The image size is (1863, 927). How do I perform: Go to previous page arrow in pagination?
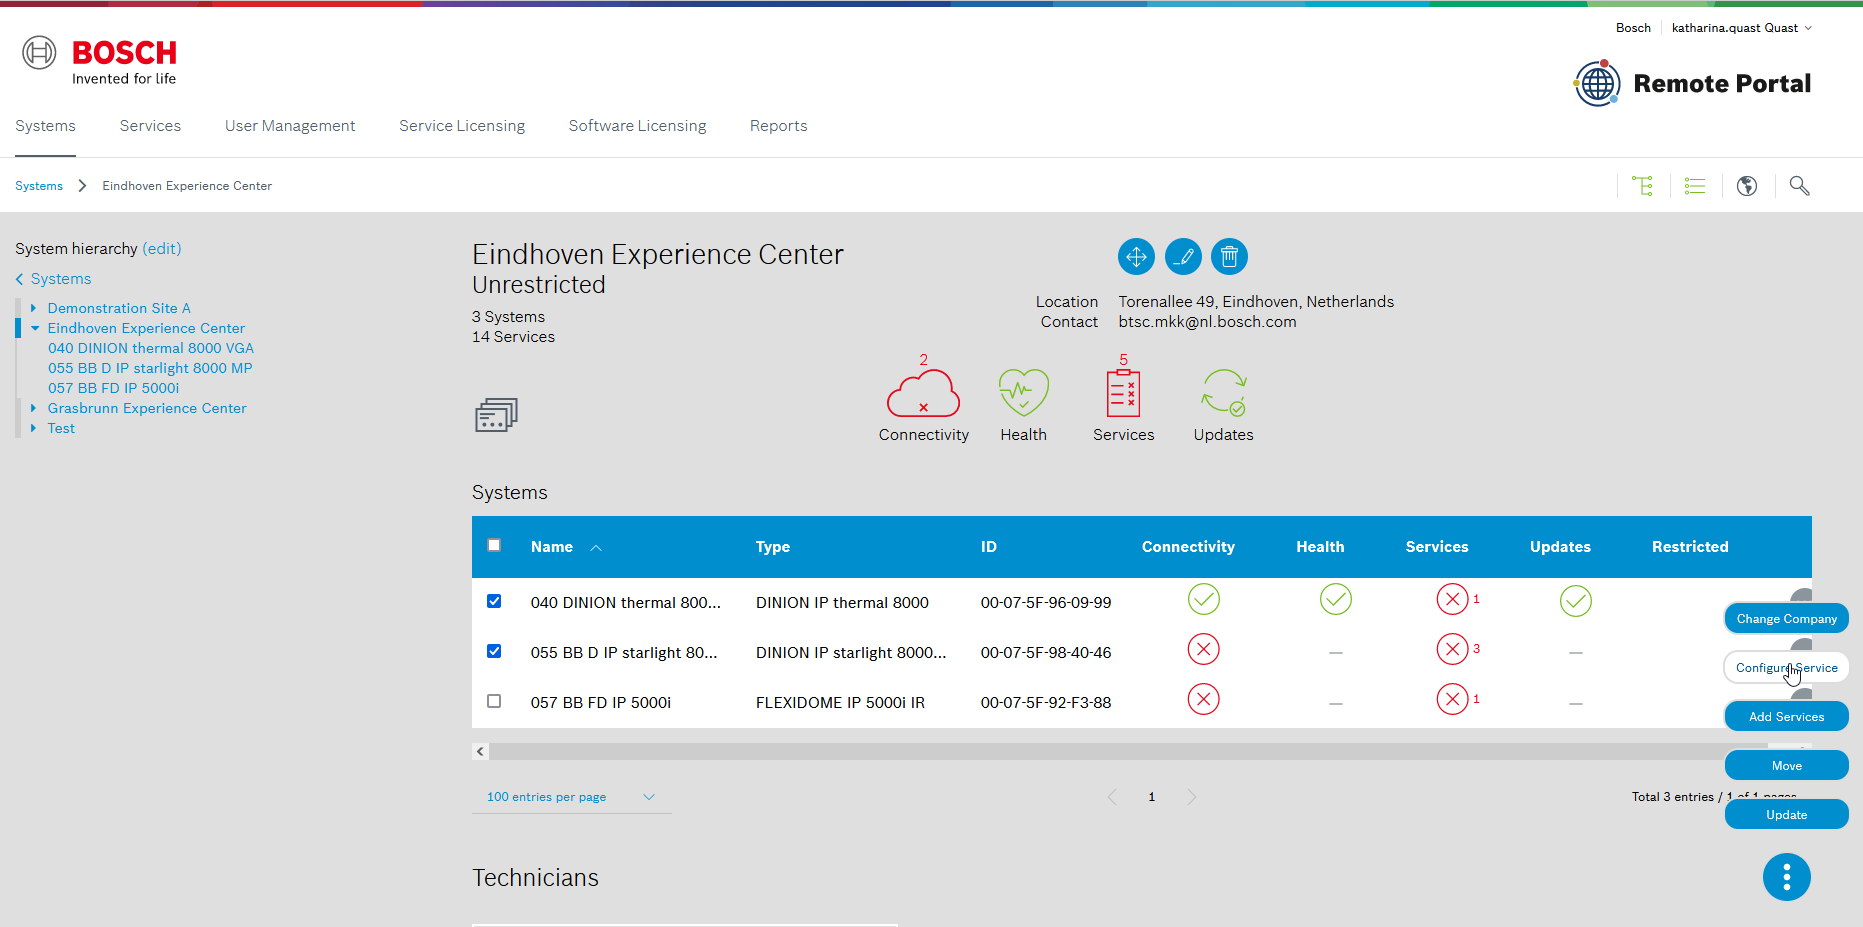point(1112,797)
